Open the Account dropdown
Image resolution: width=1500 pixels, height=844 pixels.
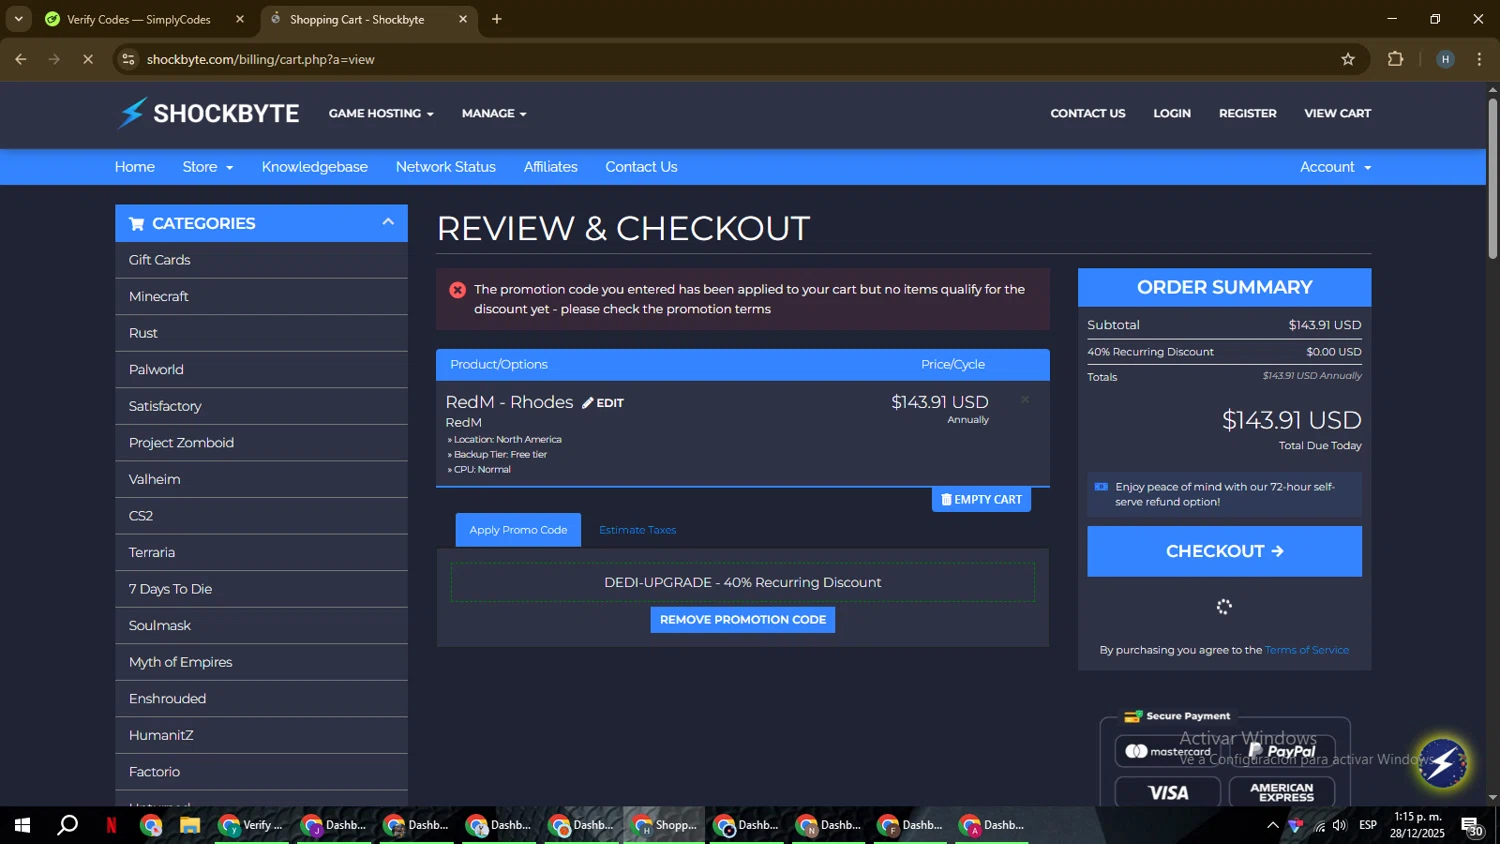point(1335,167)
